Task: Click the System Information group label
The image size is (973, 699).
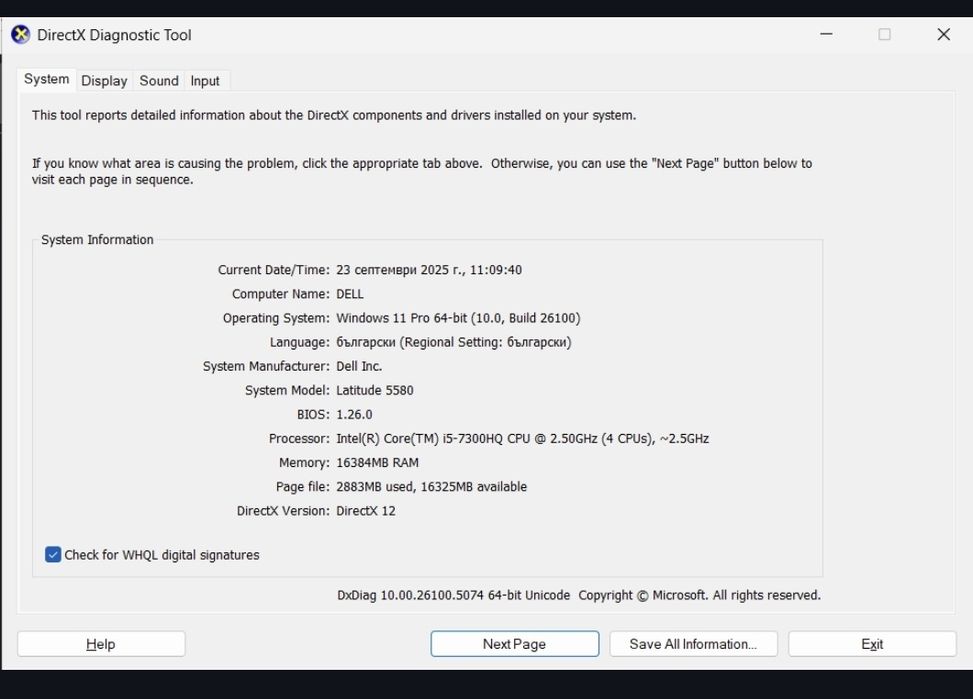Action: [97, 240]
